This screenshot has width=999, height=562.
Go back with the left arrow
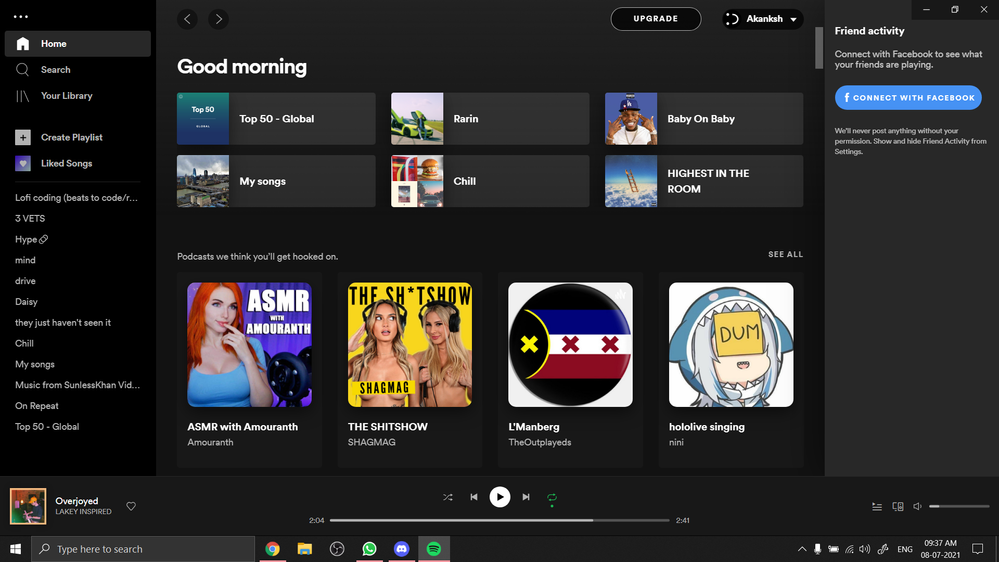pos(187,19)
